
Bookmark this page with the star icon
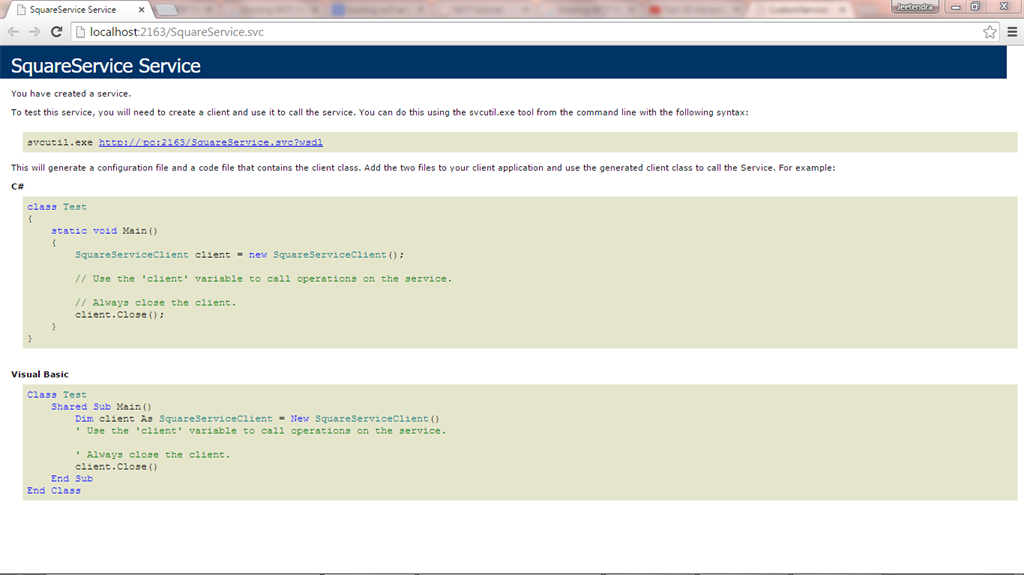pyautogui.click(x=989, y=31)
